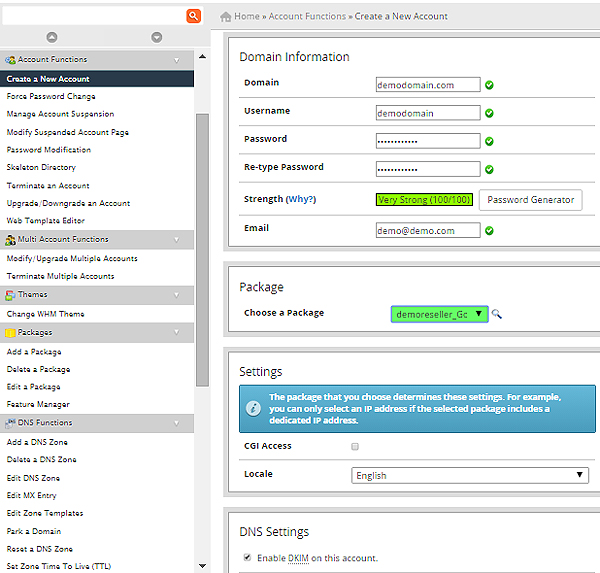Open Park a Domain
Screen dimensions: 600x573
pyautogui.click(x=34, y=531)
